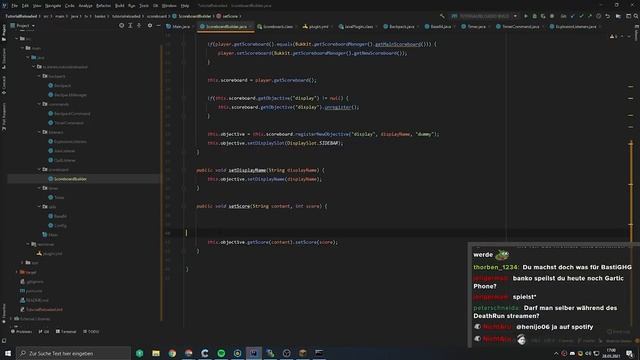The height and width of the screenshot is (360, 640).
Task: Select README.md in project tree
Action: pyautogui.click(x=34, y=300)
